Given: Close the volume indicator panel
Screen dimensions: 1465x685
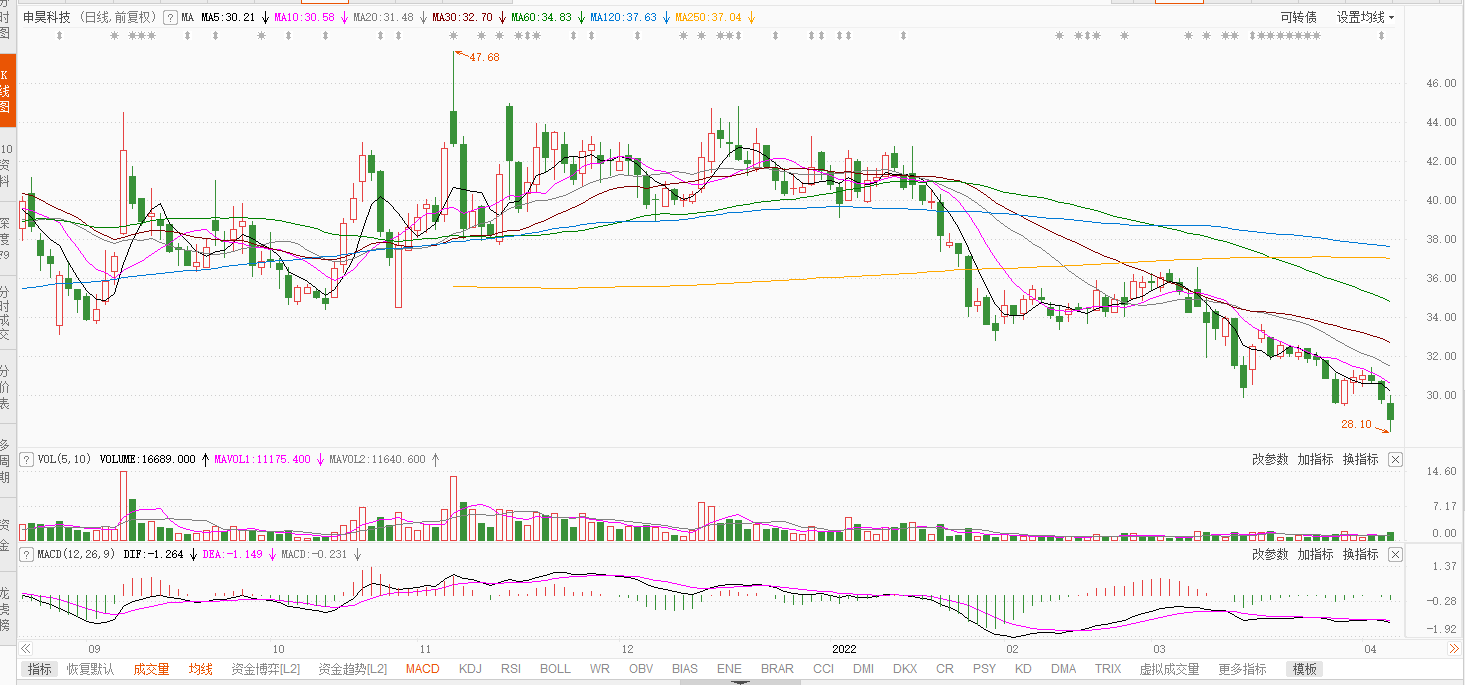Looking at the screenshot, I should coord(1396,460).
